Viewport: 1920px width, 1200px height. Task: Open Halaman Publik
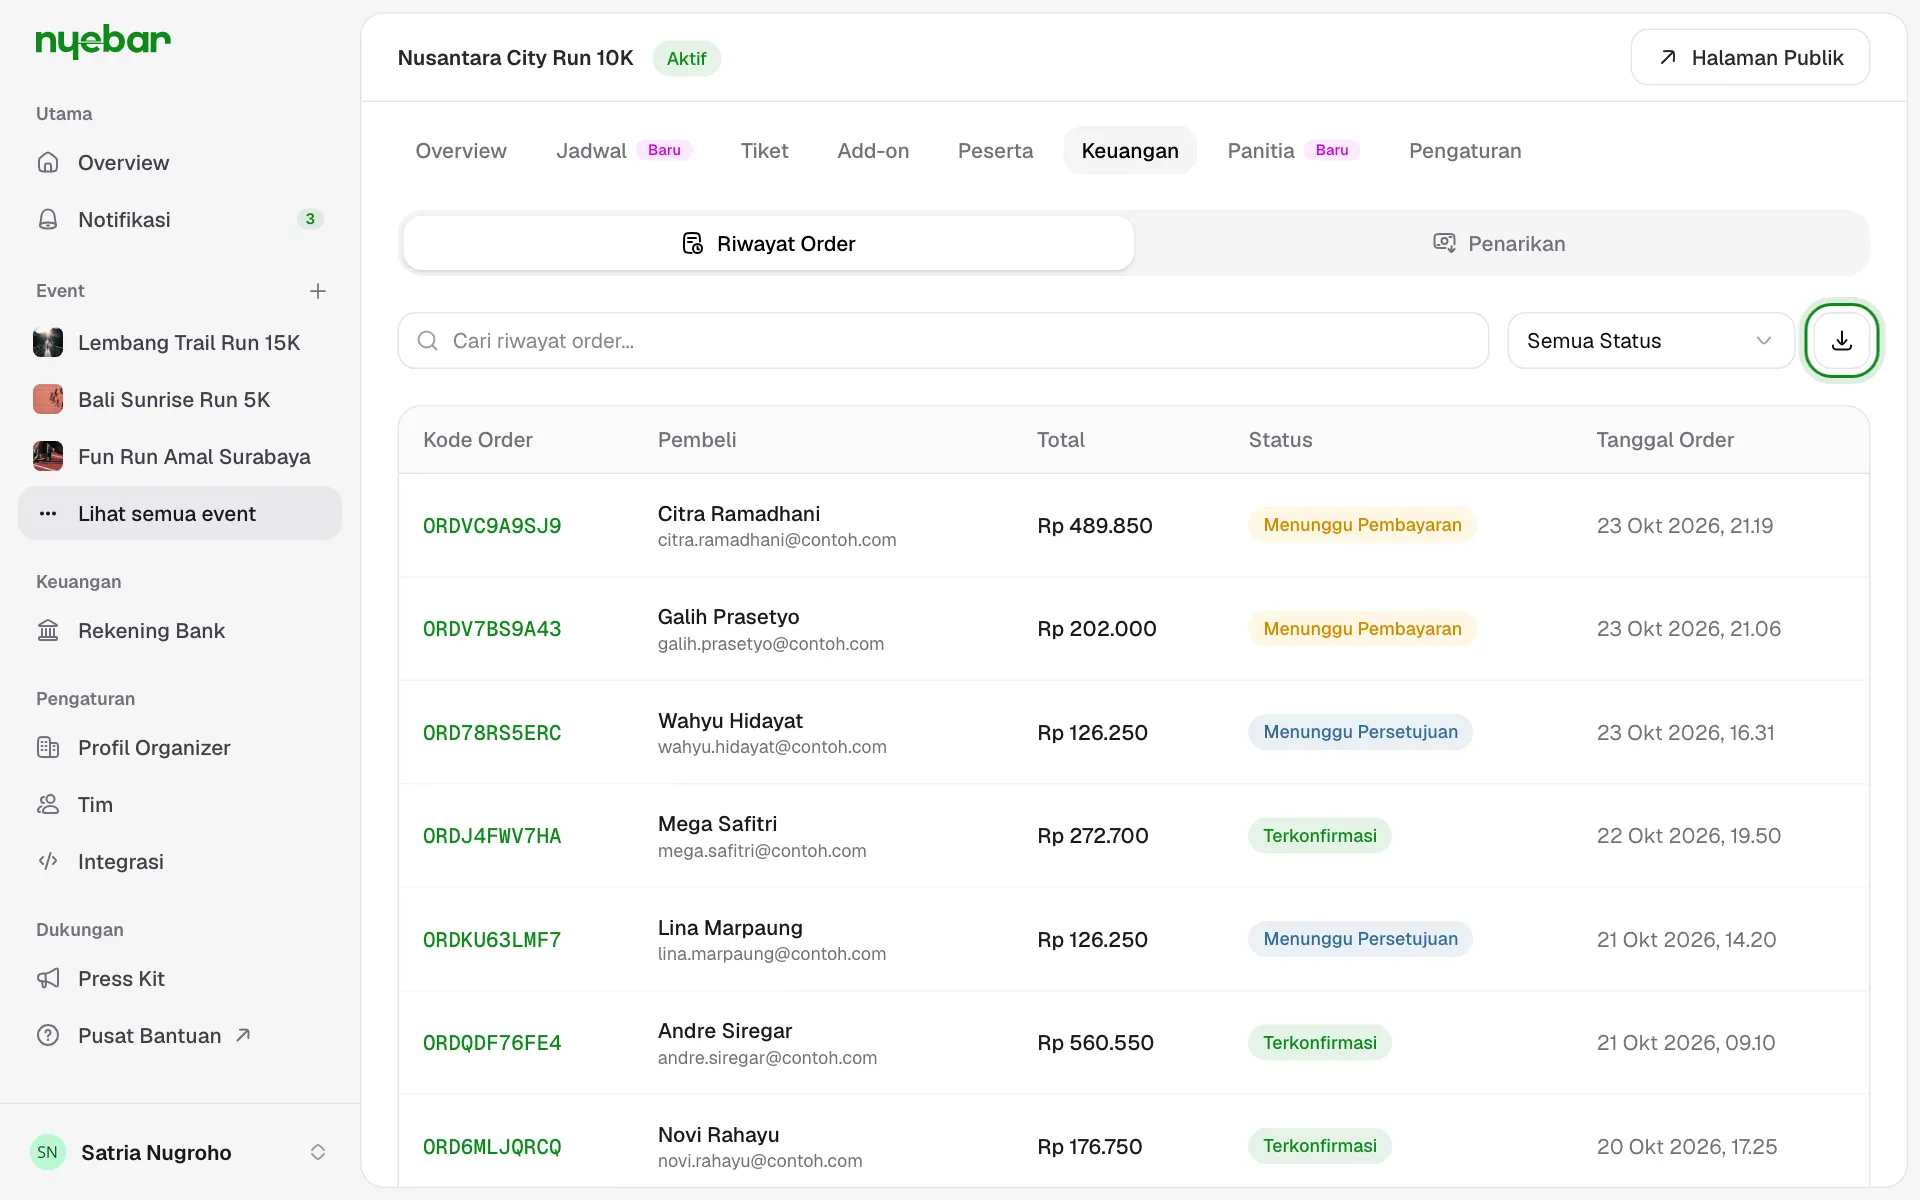pyautogui.click(x=1750, y=58)
